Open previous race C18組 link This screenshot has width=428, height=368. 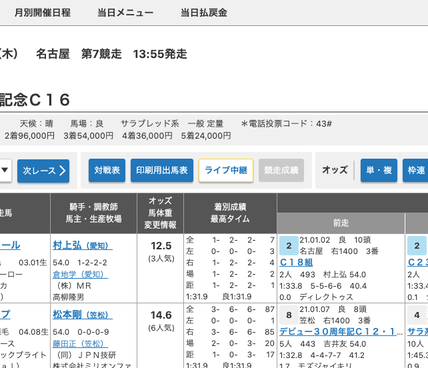(296, 263)
